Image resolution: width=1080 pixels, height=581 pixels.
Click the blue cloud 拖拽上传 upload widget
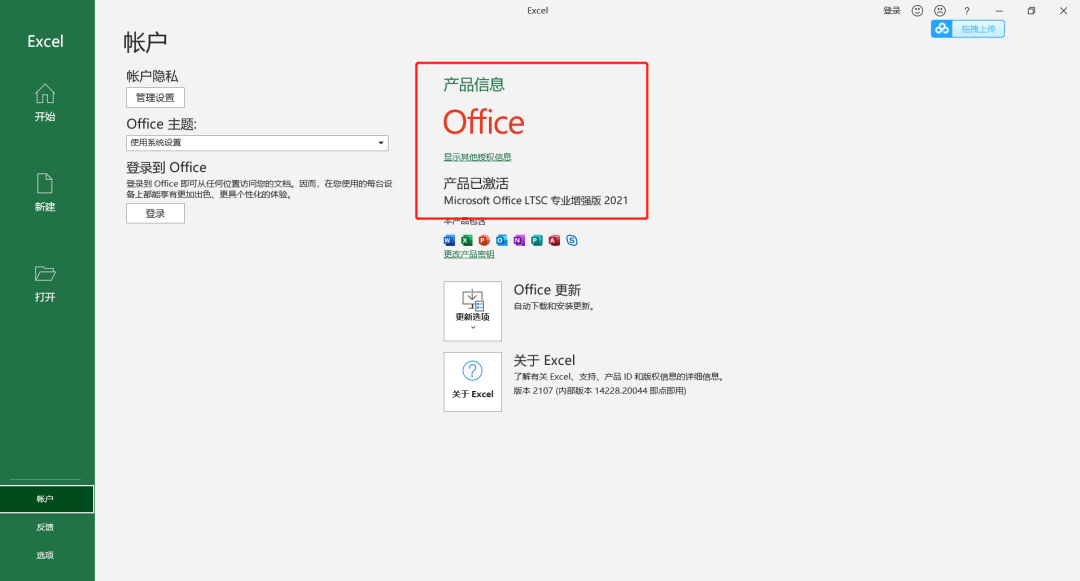pos(968,29)
